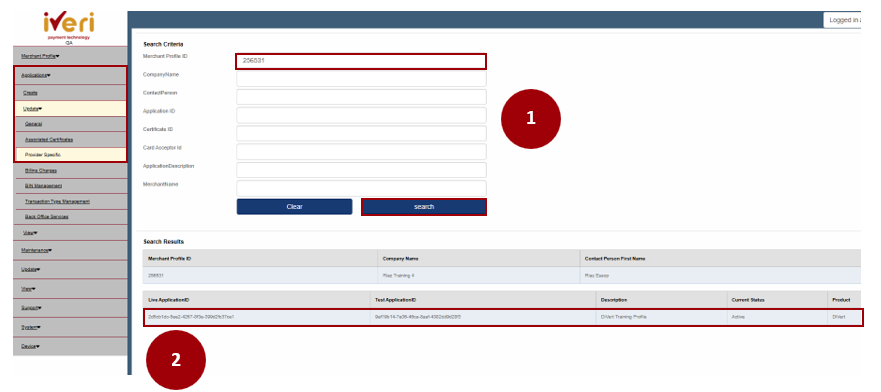Expand the Applications menu

tap(36, 75)
